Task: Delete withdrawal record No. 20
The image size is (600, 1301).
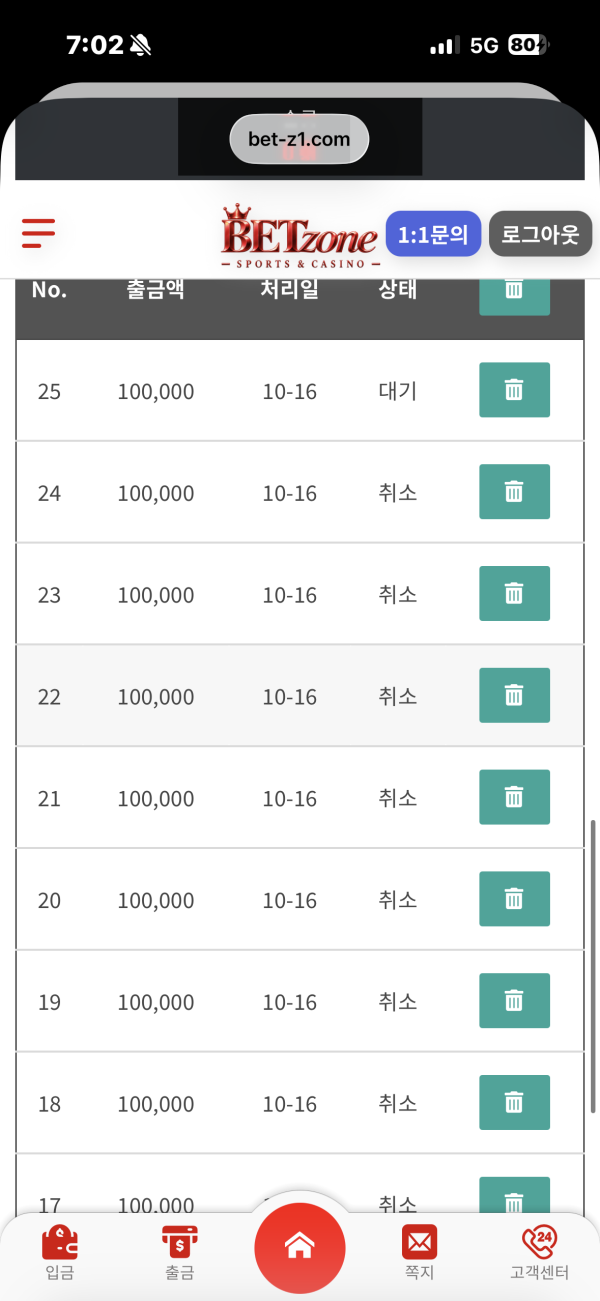Action: tap(514, 899)
